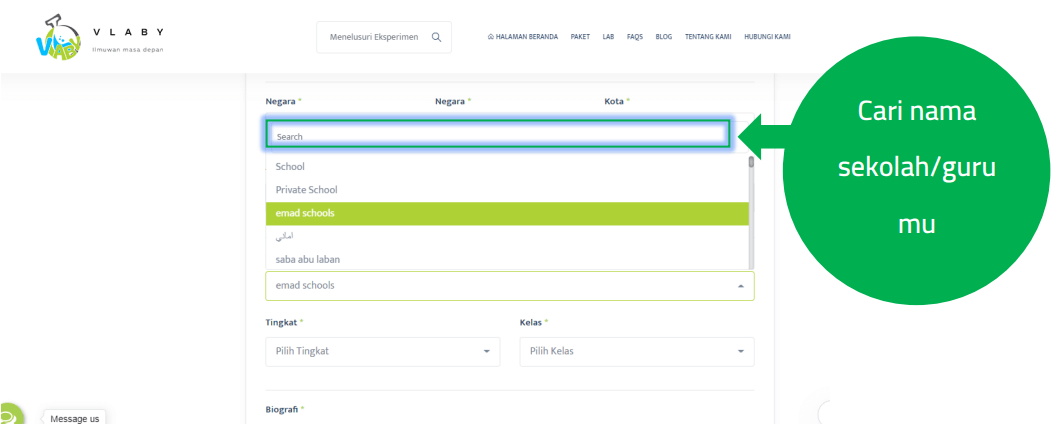
Task: Open the FAQS page
Action: click(635, 37)
